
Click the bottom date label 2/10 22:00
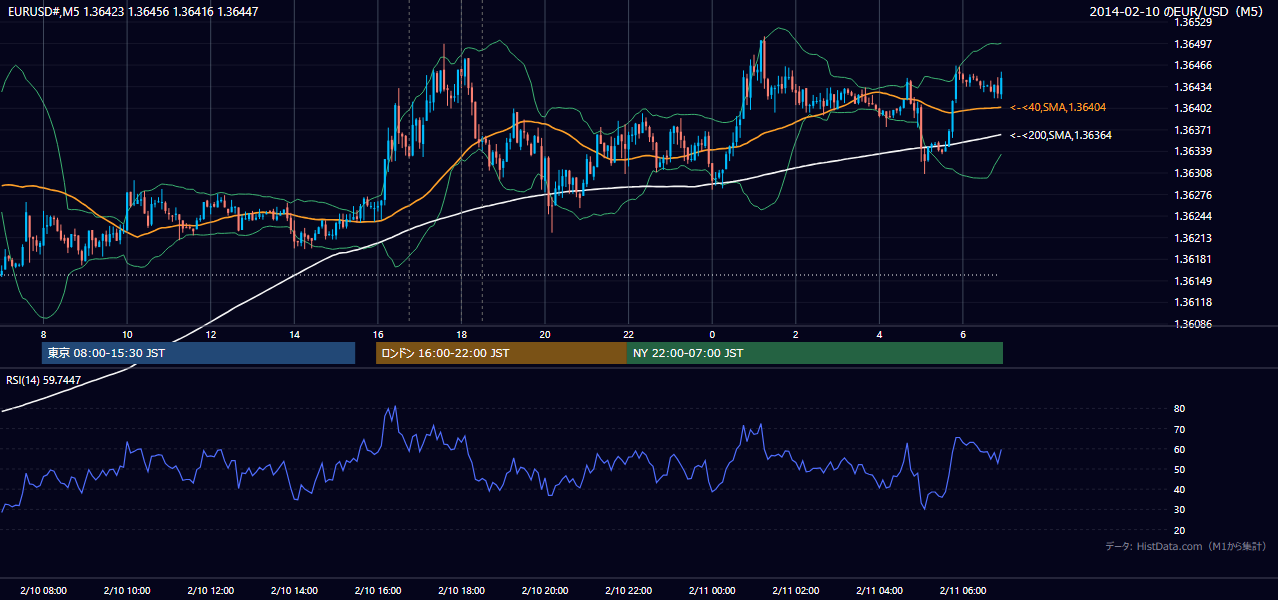627,590
